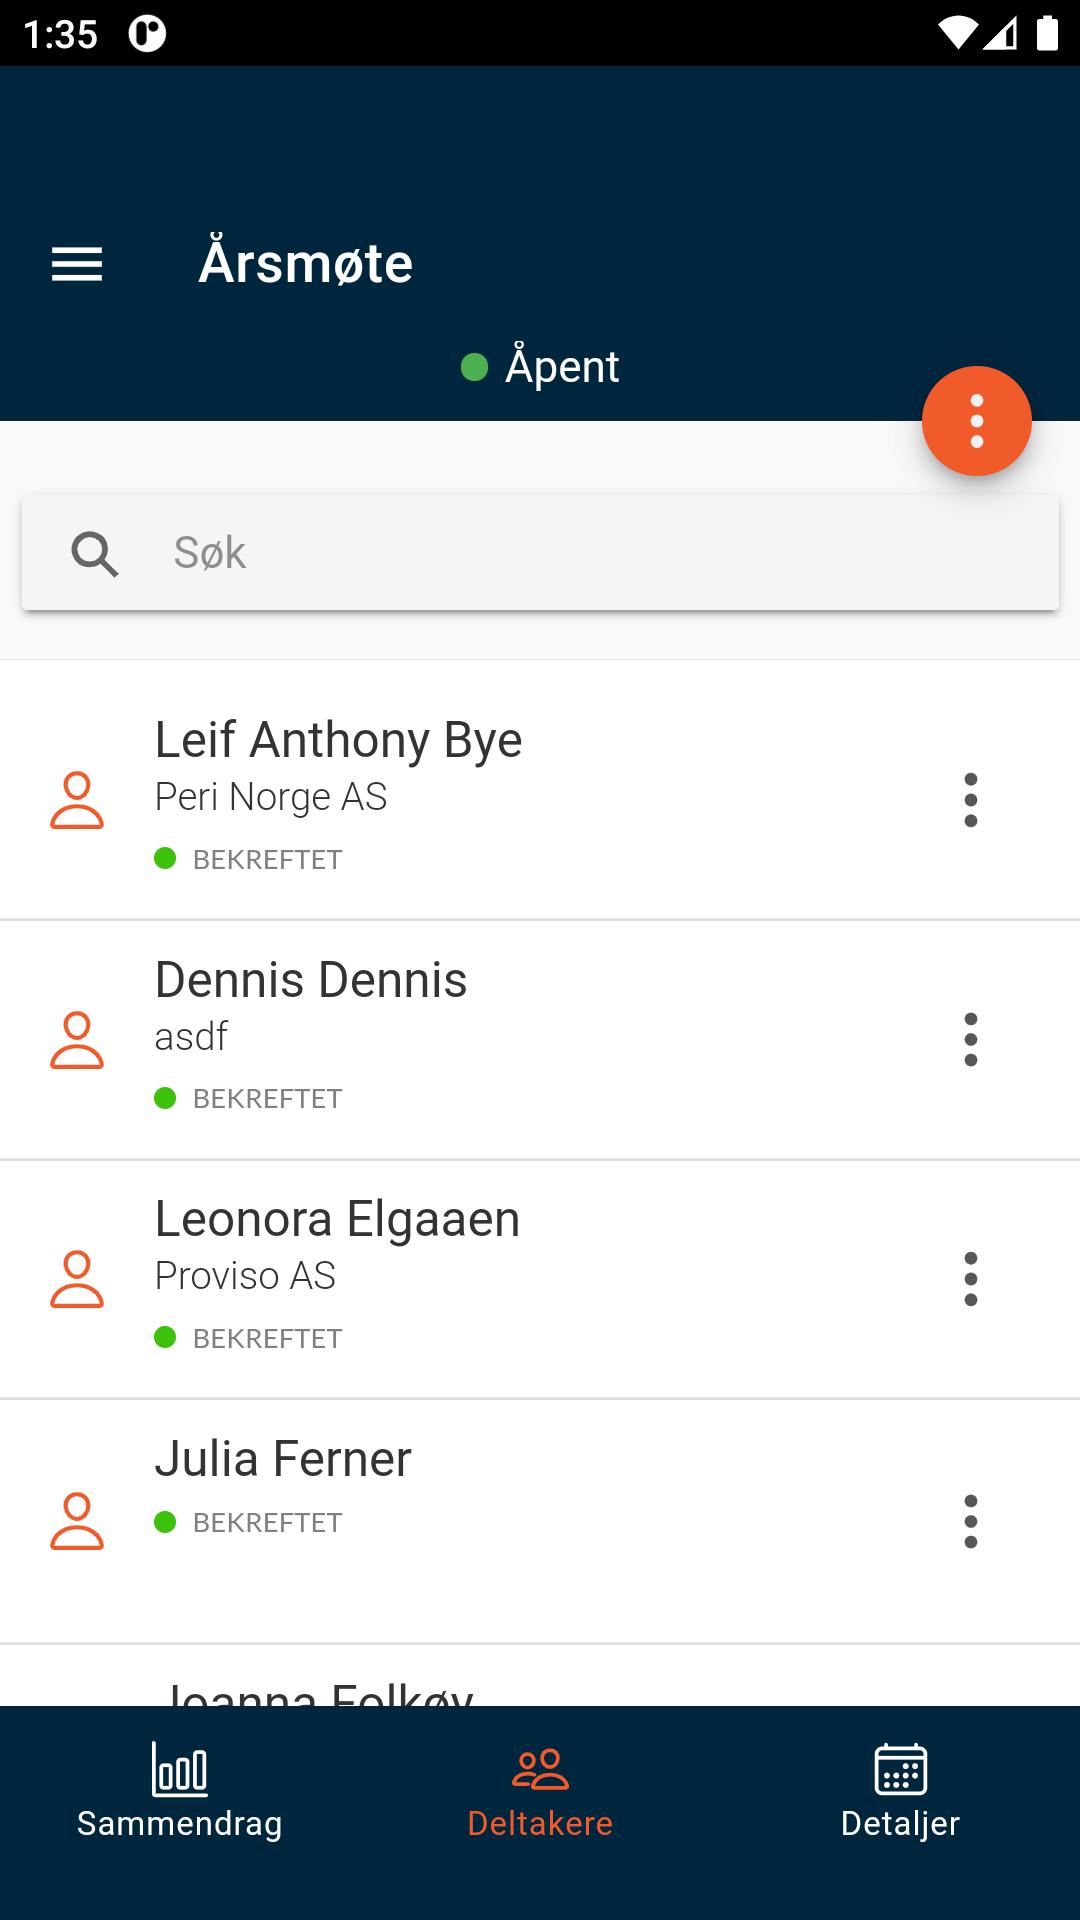
Task: Tap Leonora Elgaaen's person icon
Action: (x=77, y=1279)
